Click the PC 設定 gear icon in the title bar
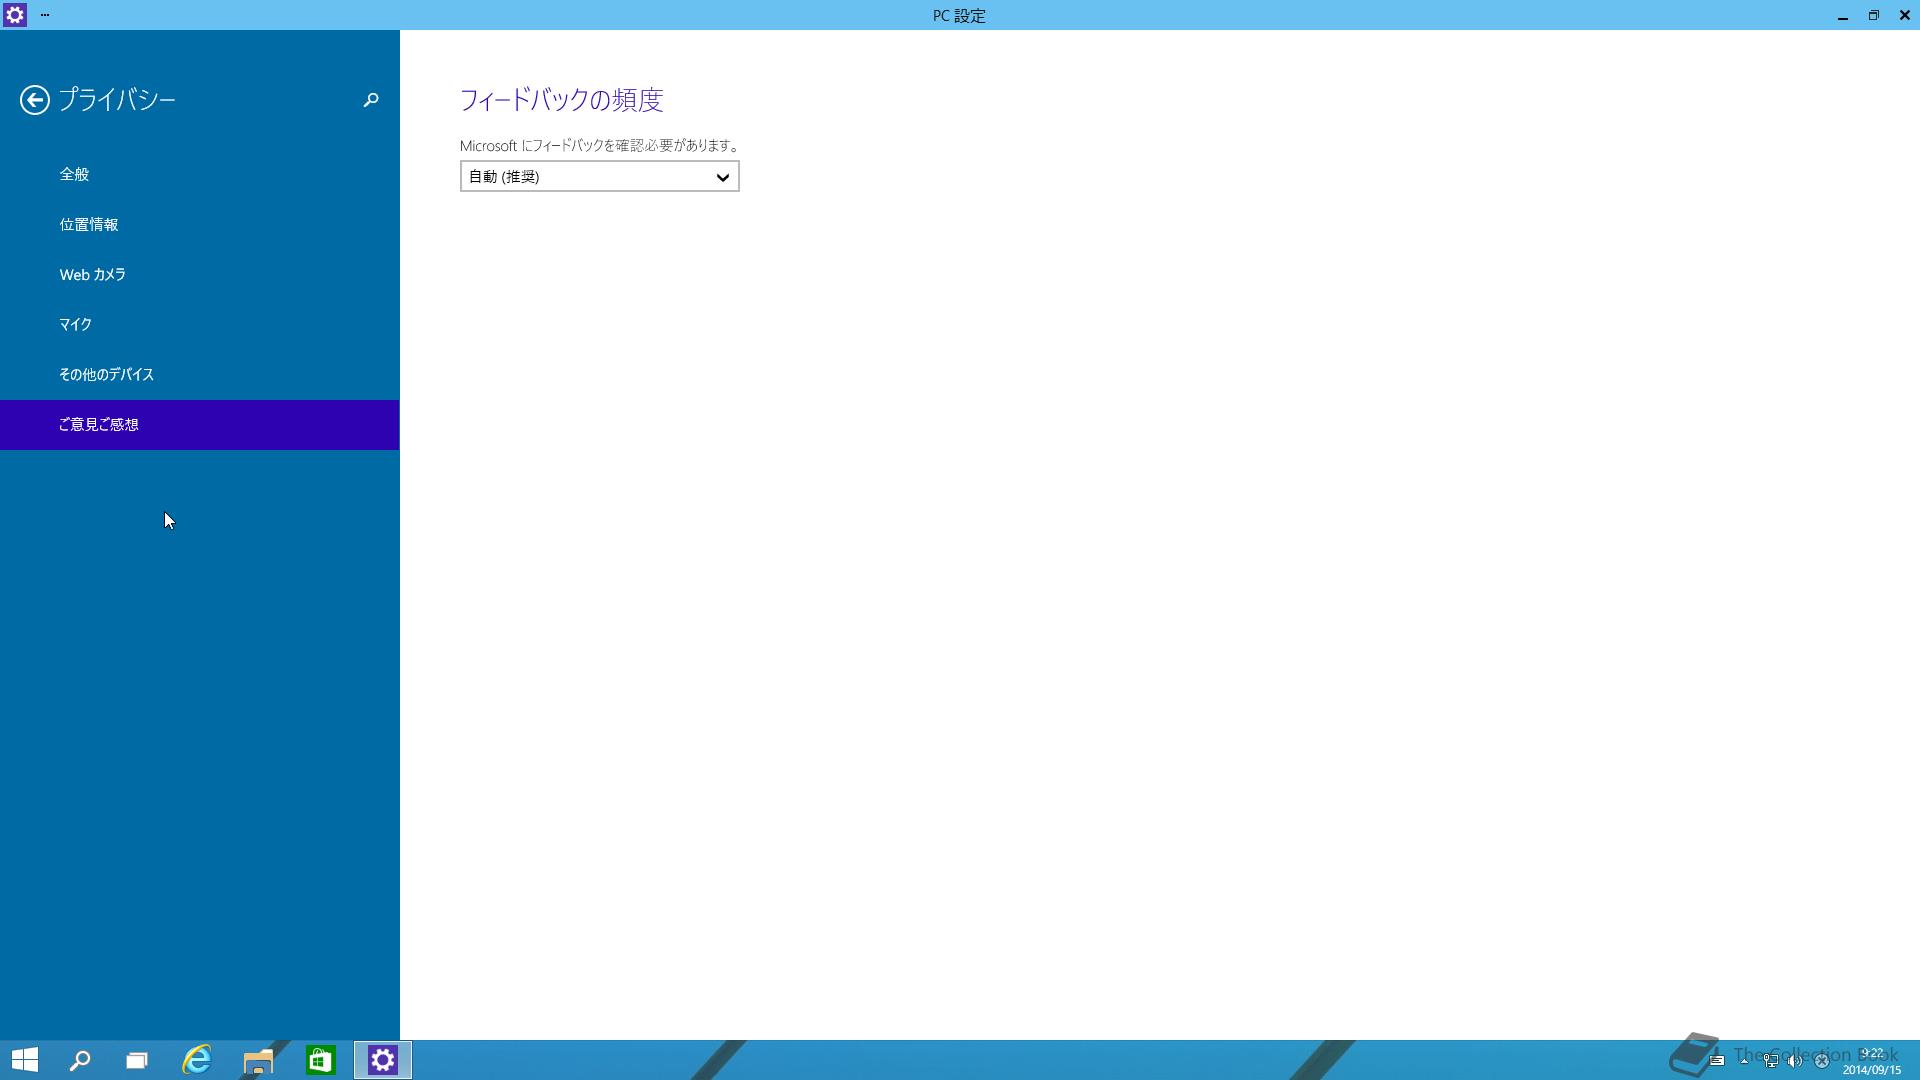 (14, 15)
